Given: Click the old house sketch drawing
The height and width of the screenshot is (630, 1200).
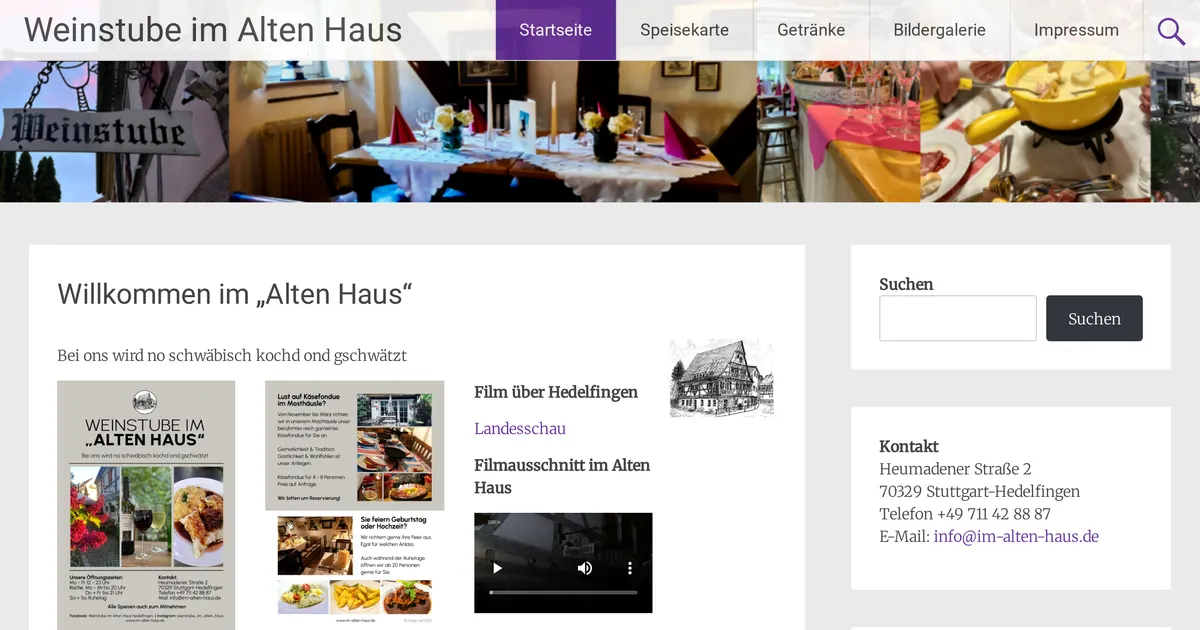Looking at the screenshot, I should (721, 377).
